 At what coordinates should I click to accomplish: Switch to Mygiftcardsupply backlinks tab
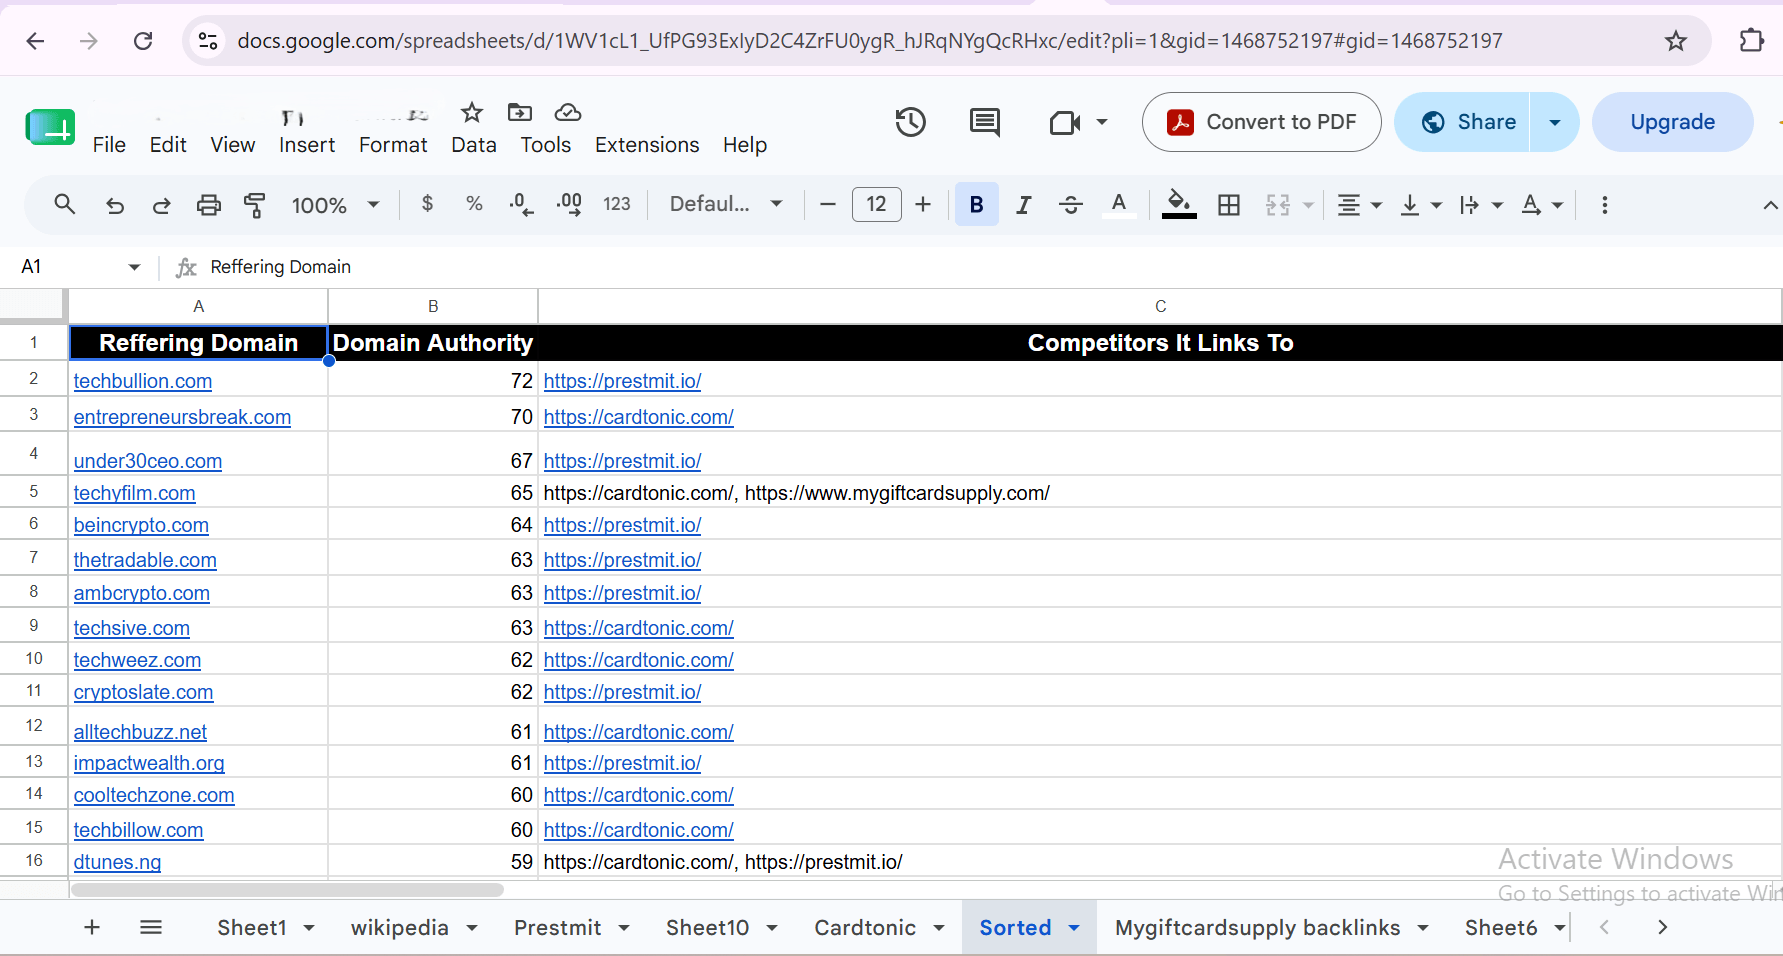click(x=1257, y=928)
